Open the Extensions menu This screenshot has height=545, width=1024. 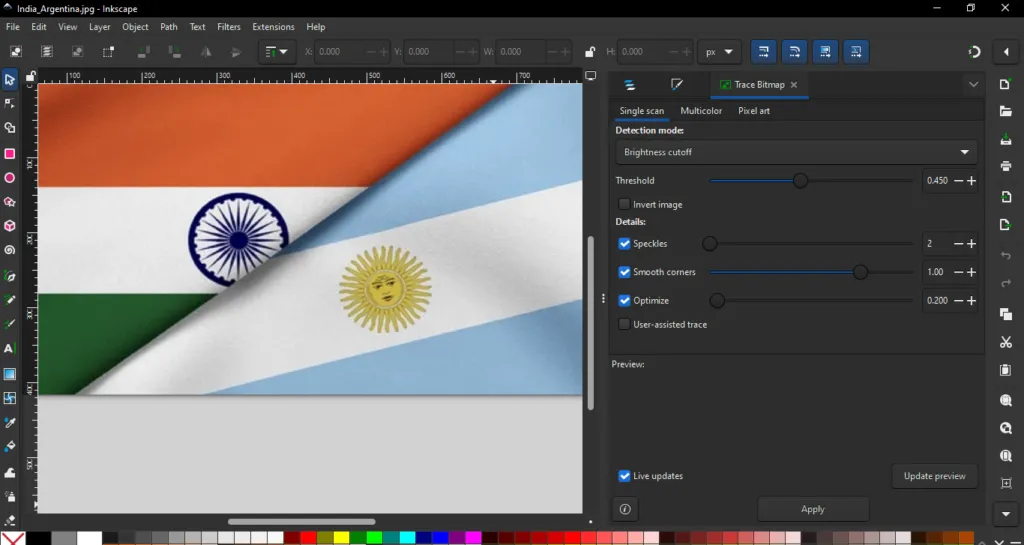tap(273, 27)
